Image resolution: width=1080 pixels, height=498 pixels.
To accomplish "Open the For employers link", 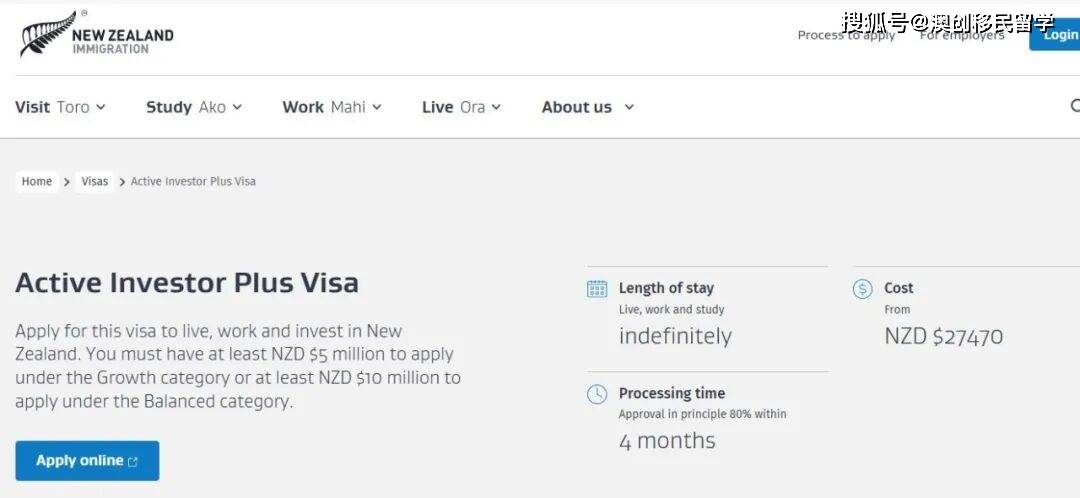I will click(x=962, y=35).
